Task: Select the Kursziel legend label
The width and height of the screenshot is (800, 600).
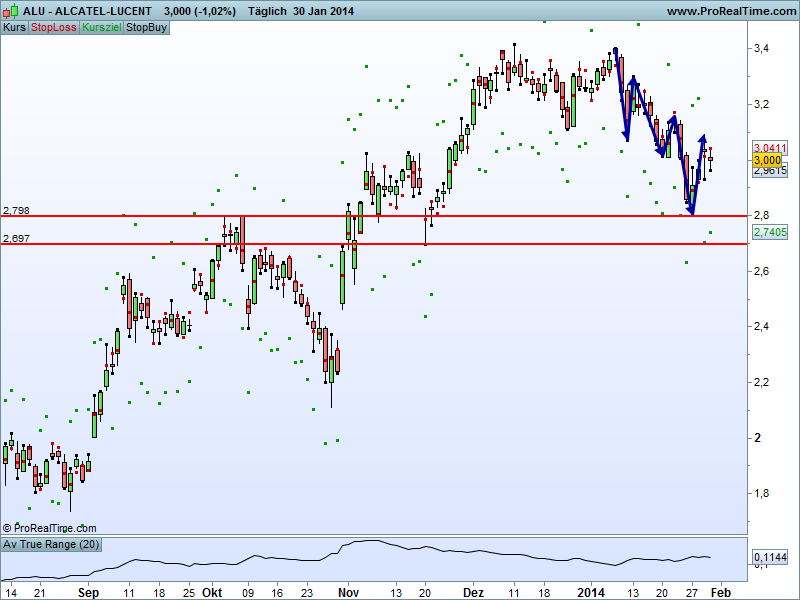Action: point(102,28)
